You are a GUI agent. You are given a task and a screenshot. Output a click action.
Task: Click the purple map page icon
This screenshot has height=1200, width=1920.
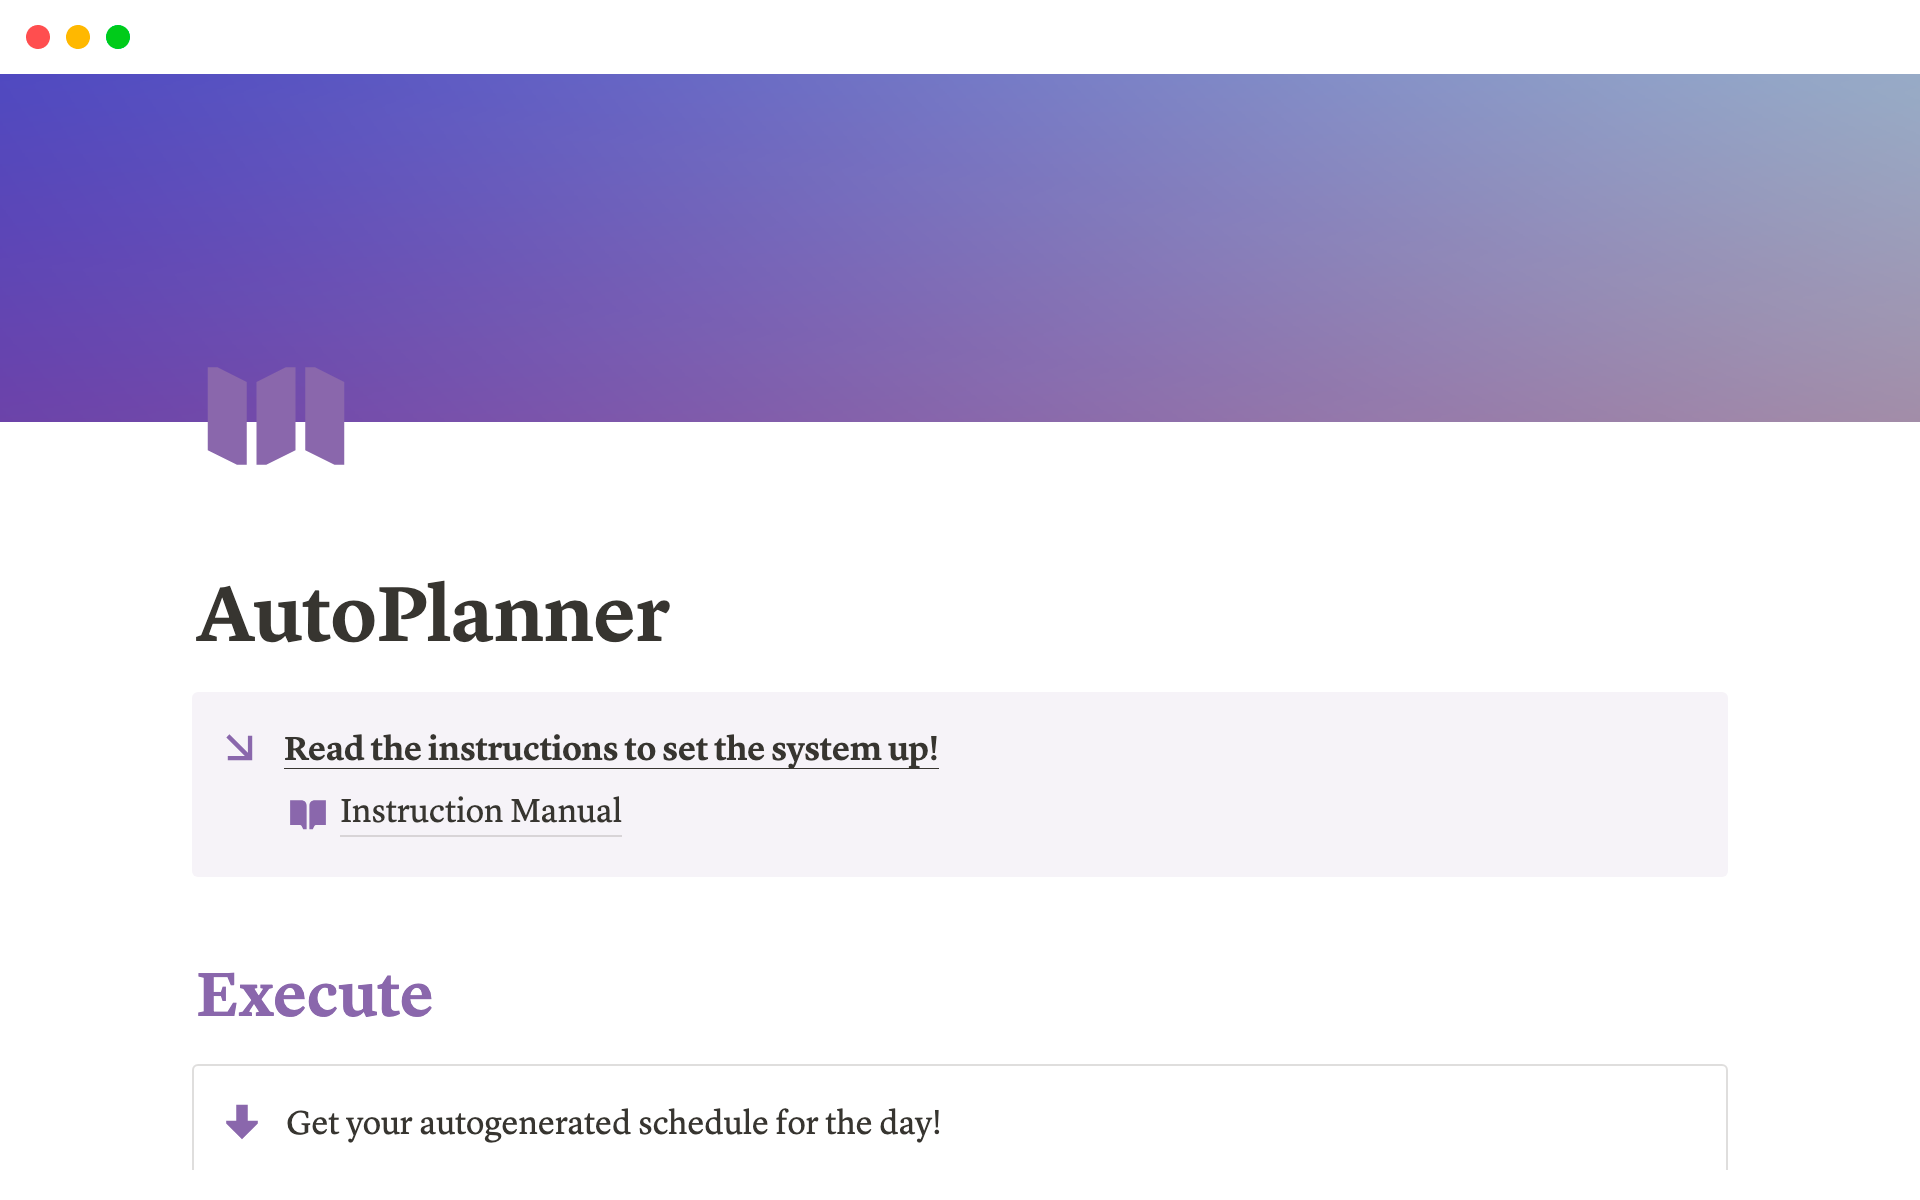[275, 415]
